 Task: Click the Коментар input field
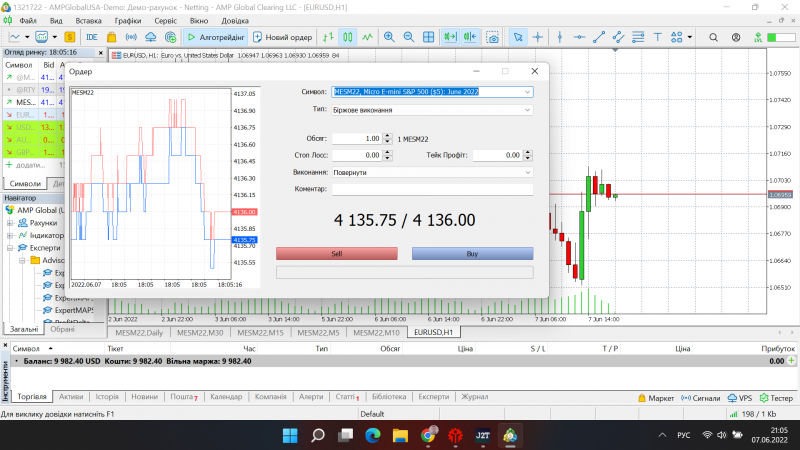click(x=433, y=189)
